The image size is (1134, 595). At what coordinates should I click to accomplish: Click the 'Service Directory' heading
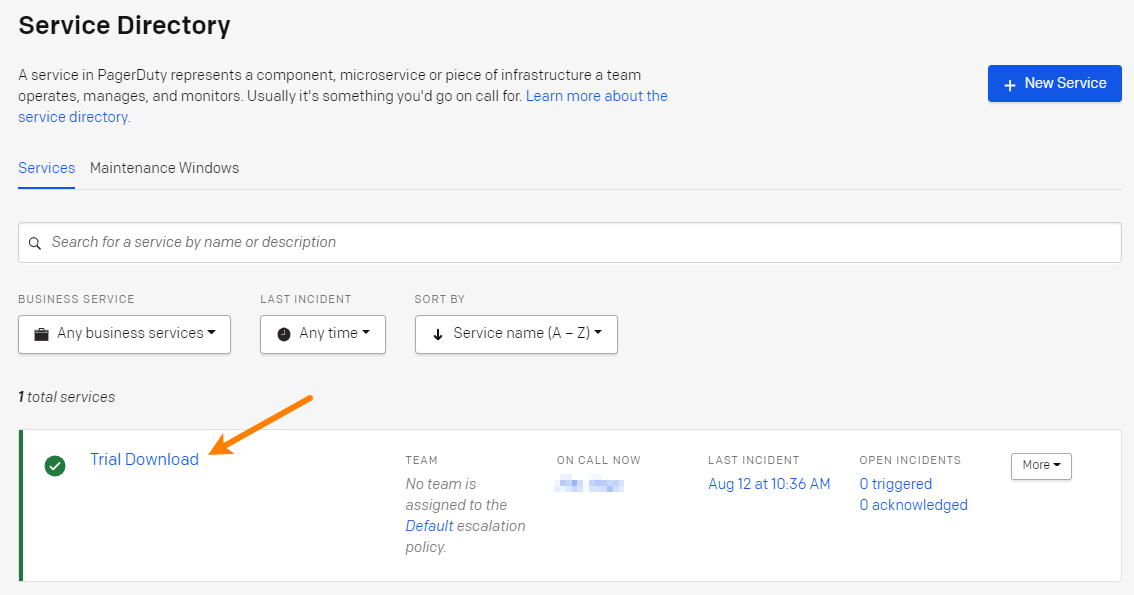pyautogui.click(x=124, y=25)
